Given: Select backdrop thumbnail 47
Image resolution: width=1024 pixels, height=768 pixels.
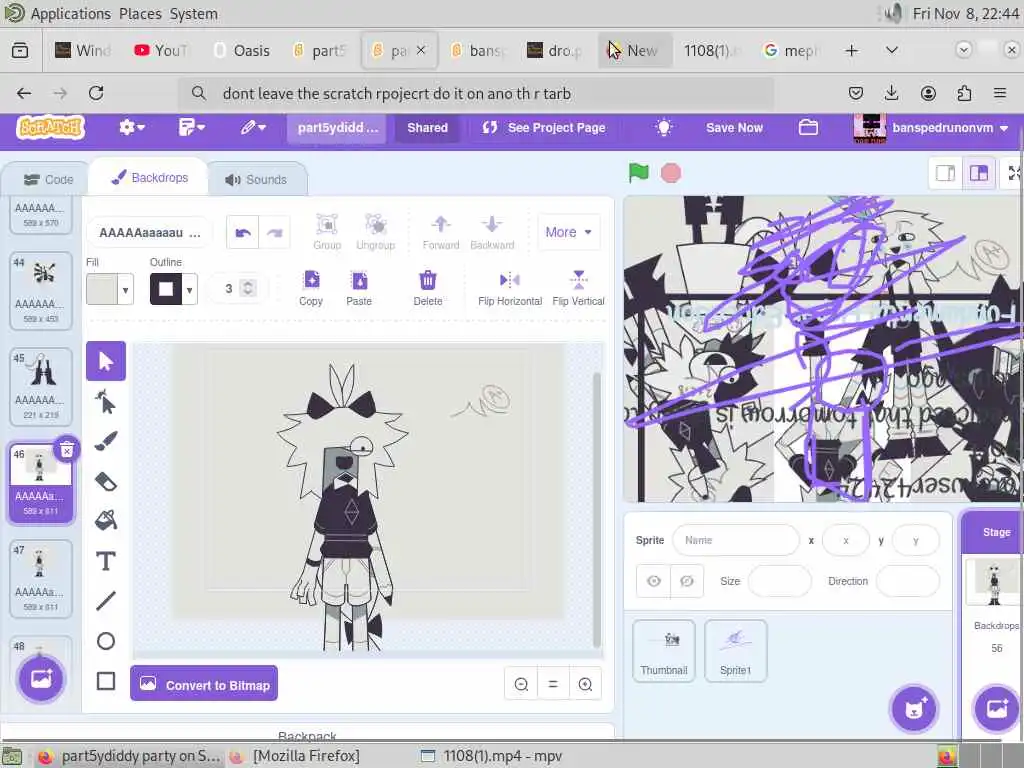Looking at the screenshot, I should click(41, 579).
